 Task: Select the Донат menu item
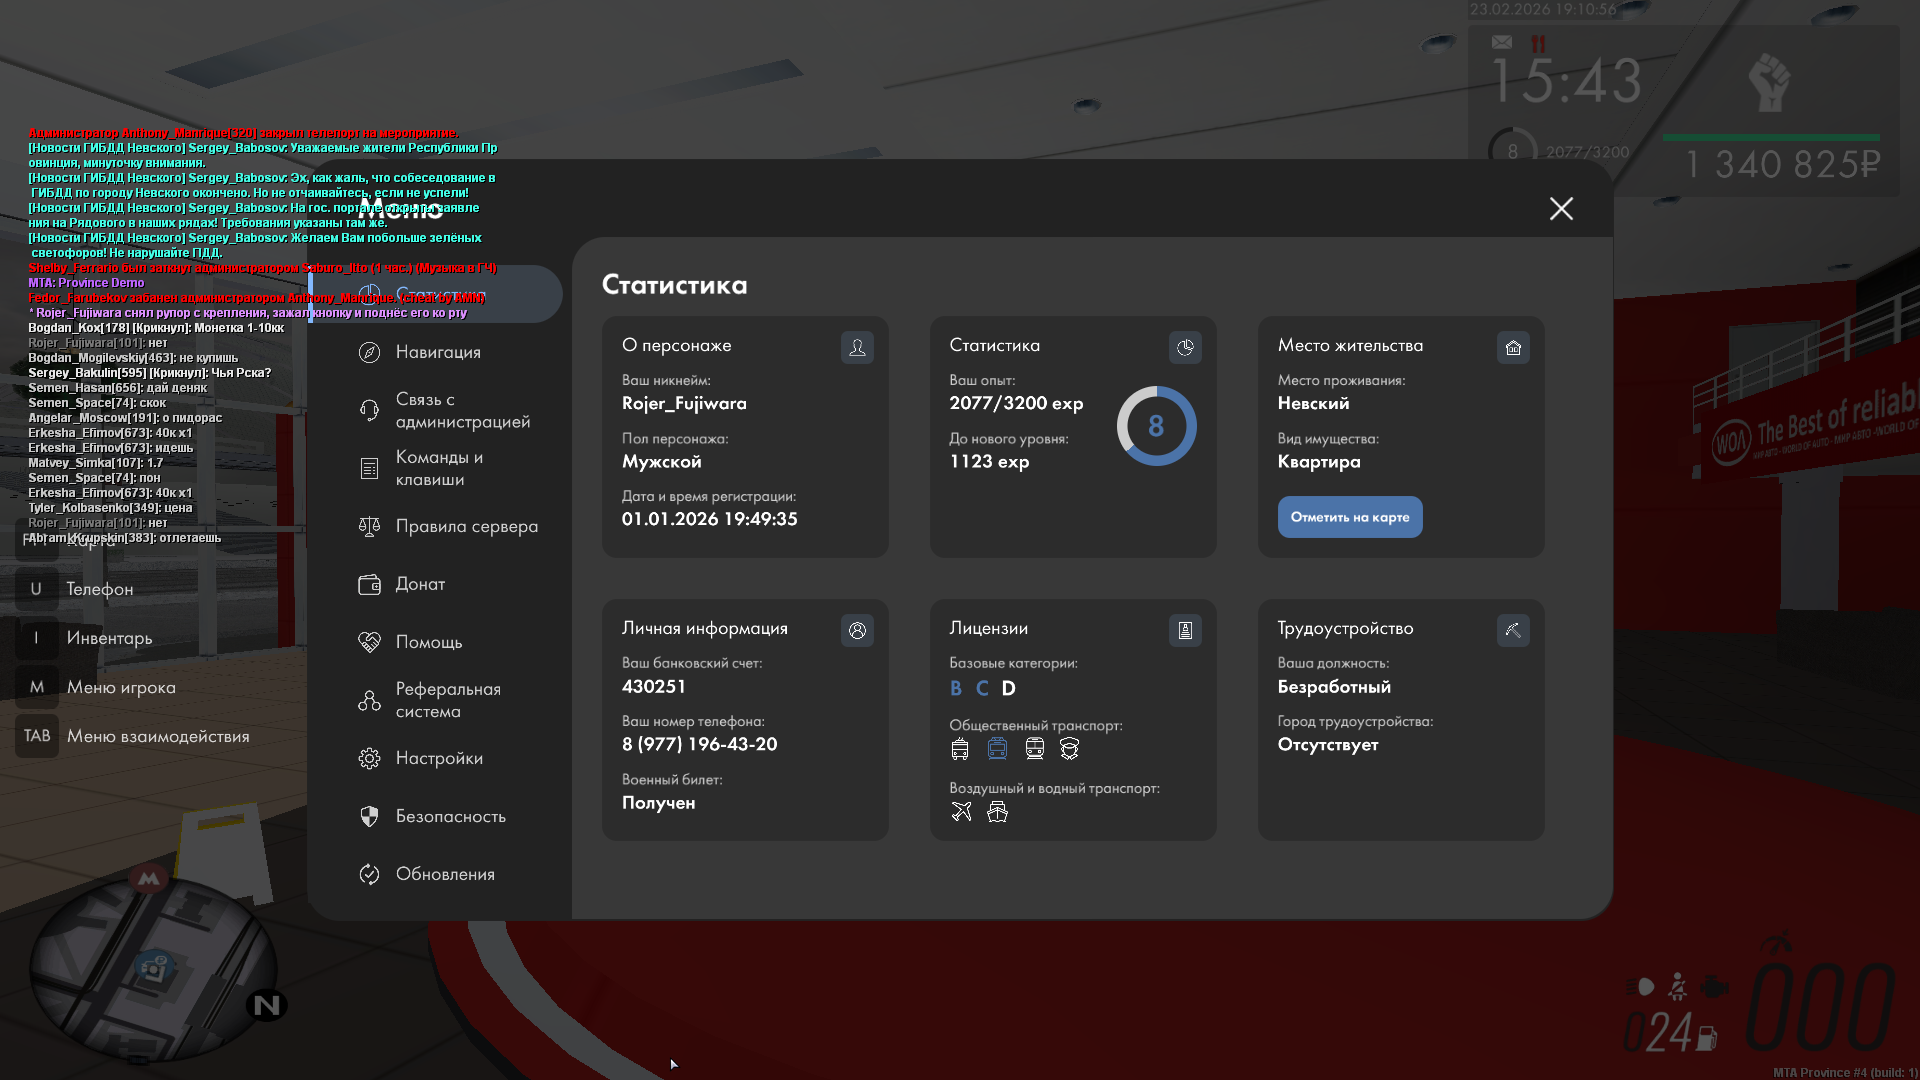(420, 584)
